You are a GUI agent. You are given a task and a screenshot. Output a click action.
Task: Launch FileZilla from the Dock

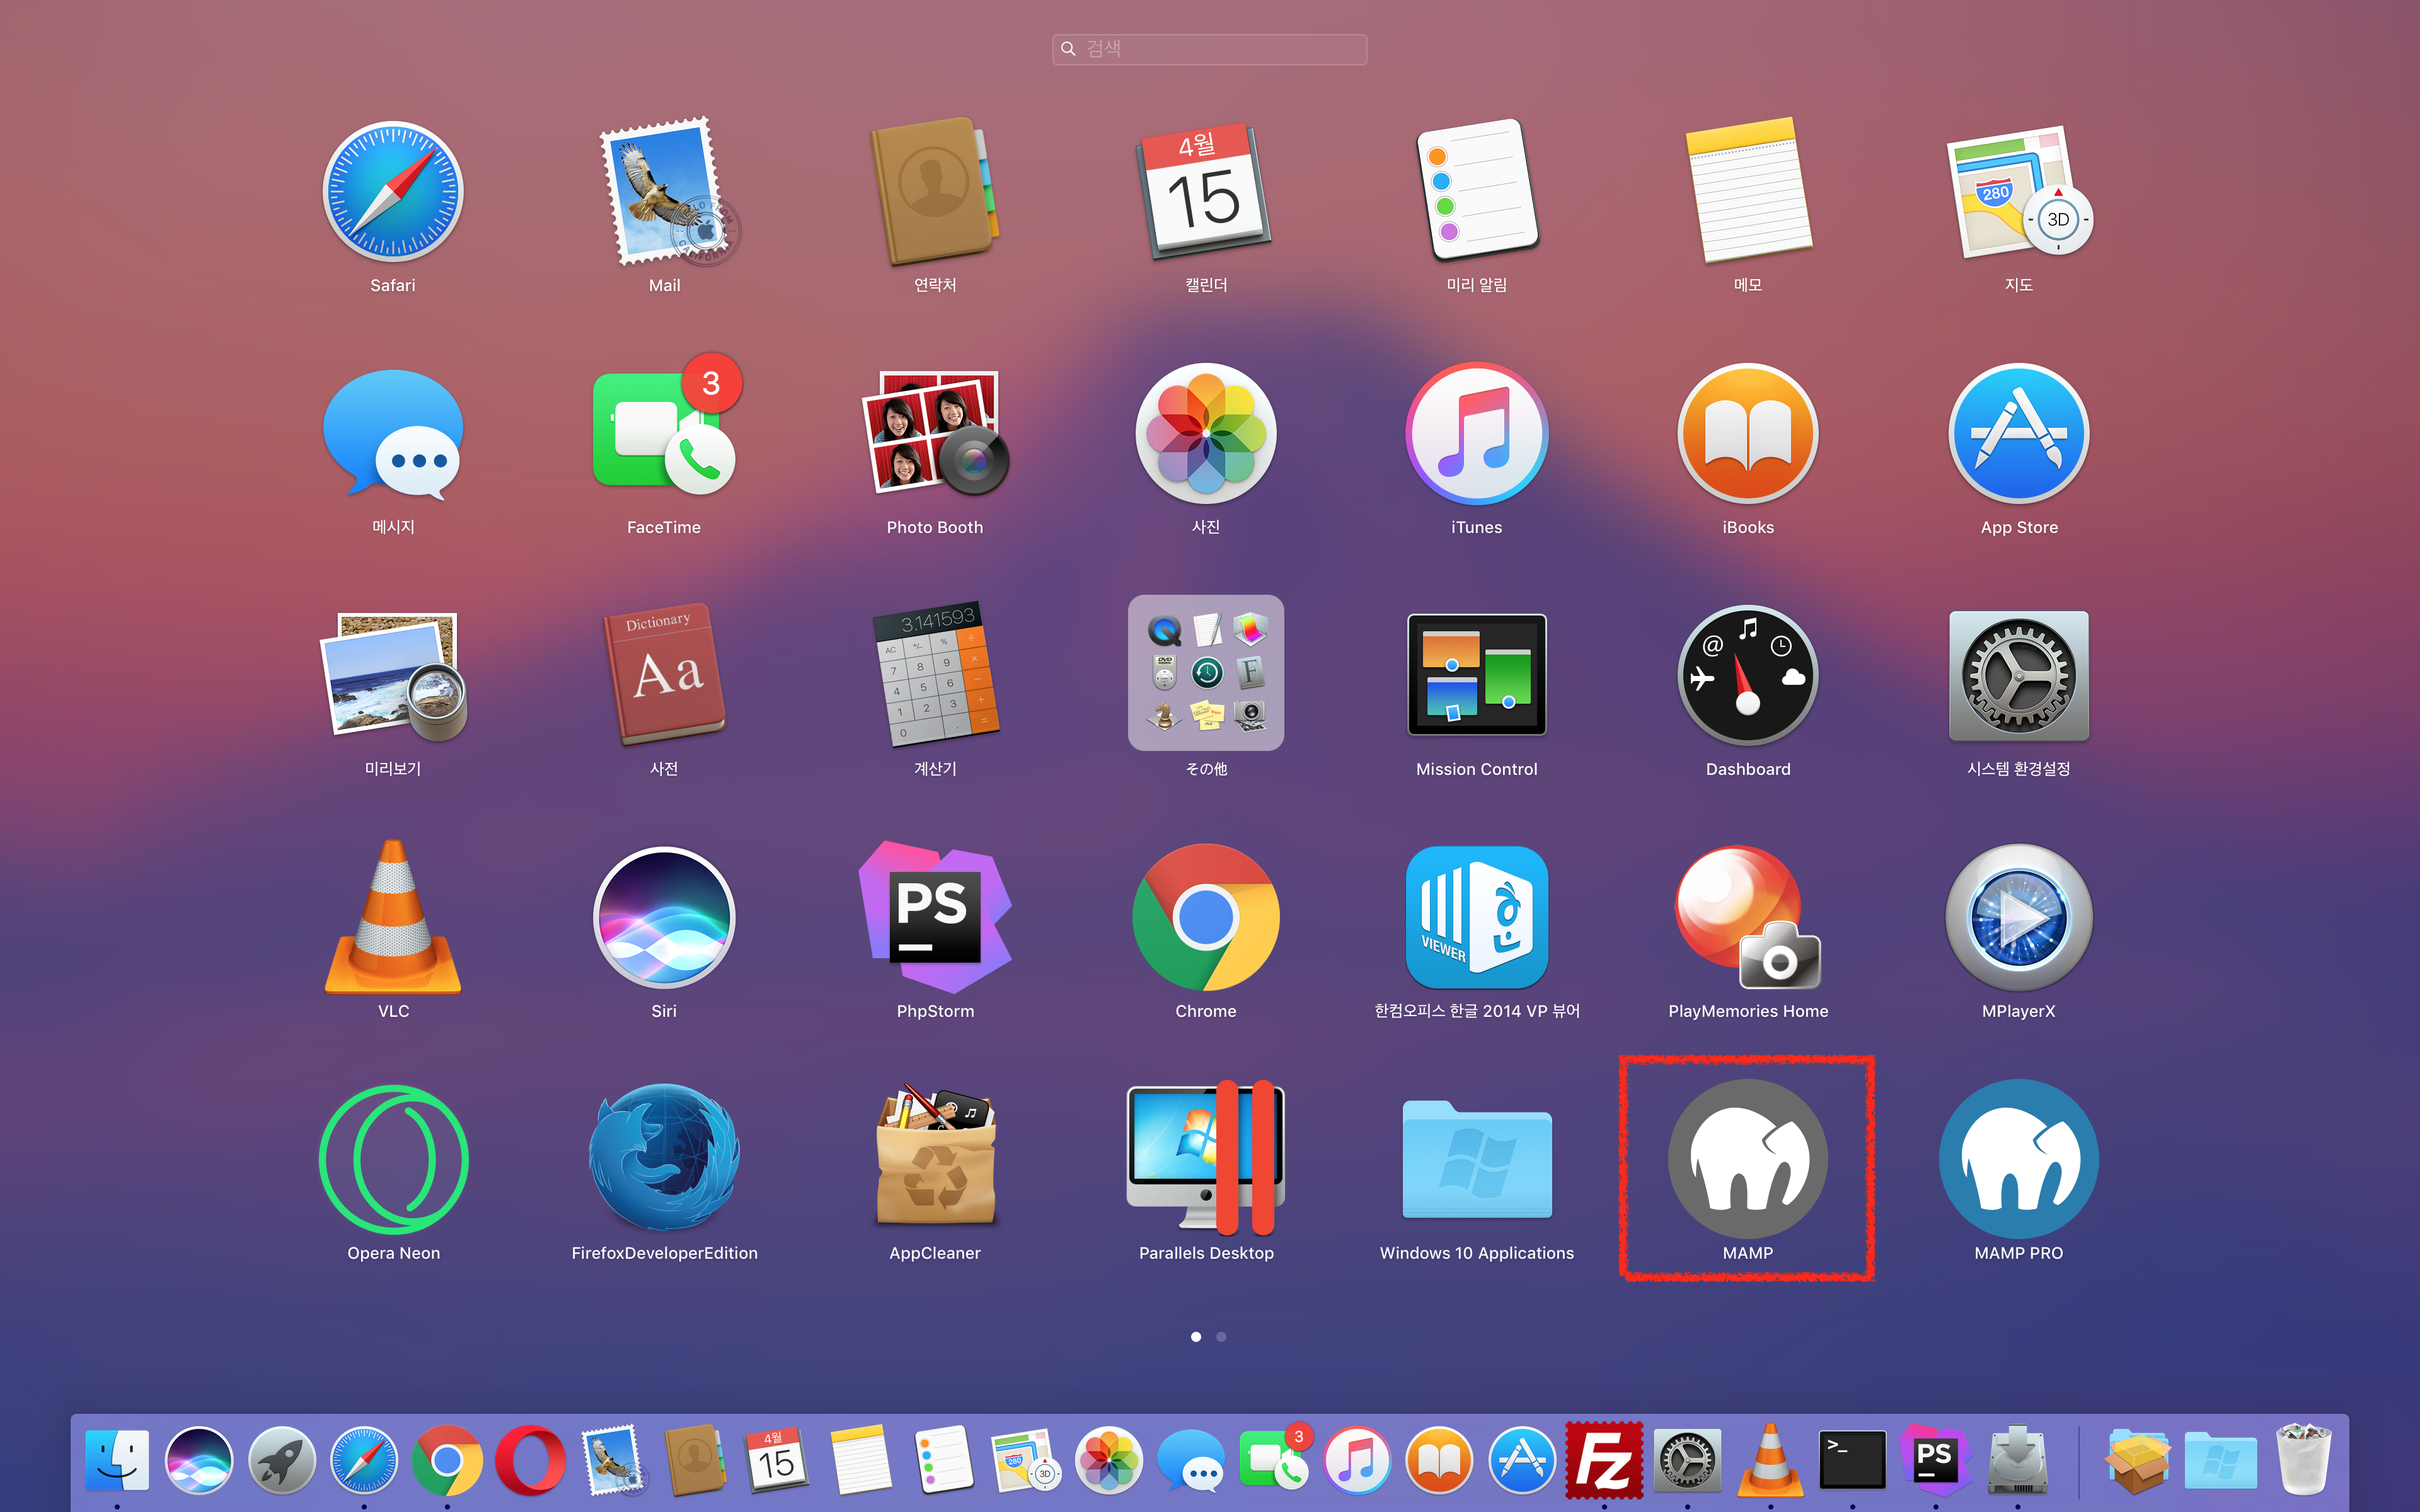1604,1460
